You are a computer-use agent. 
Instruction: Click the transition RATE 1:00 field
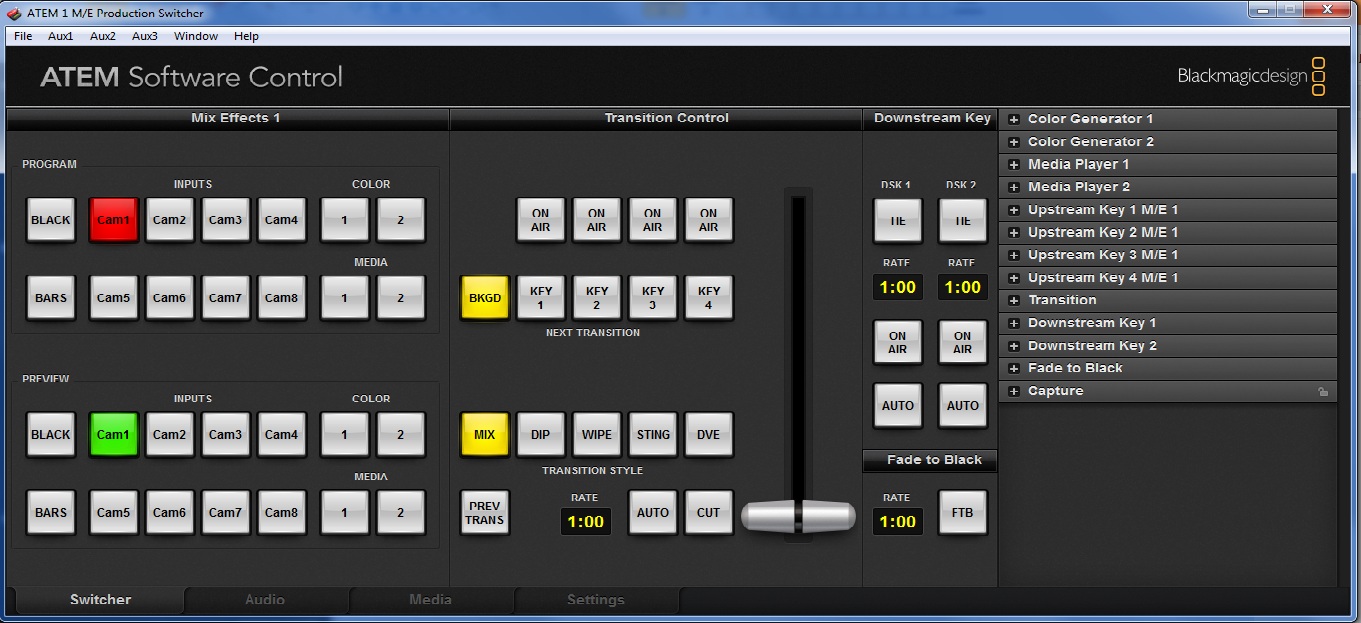click(585, 521)
